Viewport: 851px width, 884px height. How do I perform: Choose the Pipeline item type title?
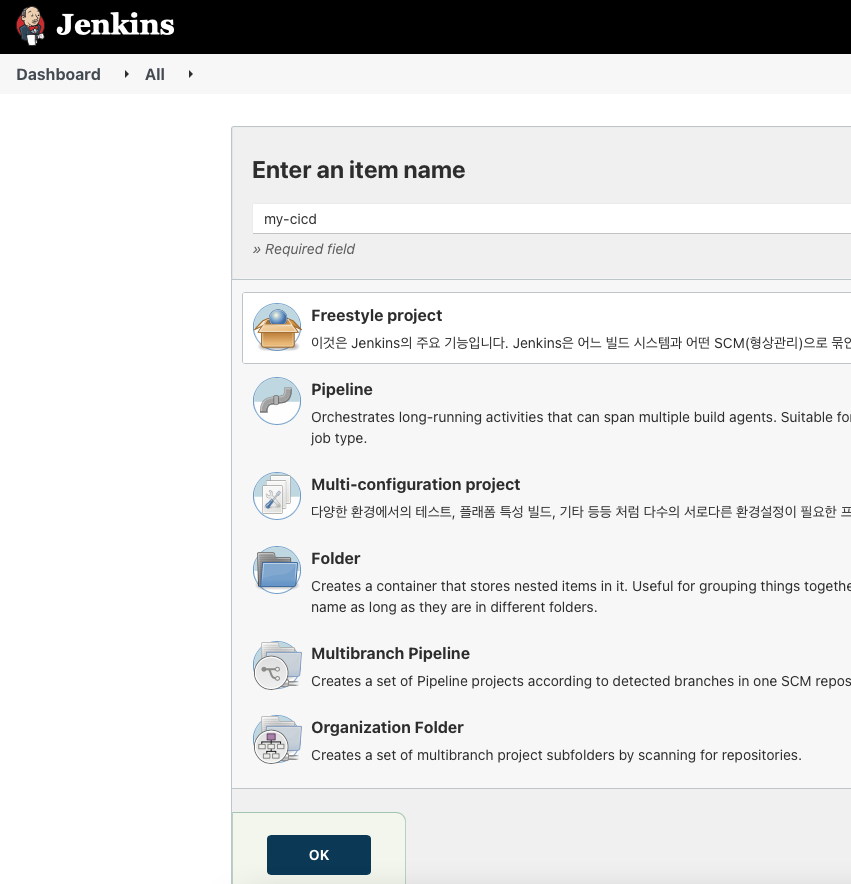coord(342,389)
